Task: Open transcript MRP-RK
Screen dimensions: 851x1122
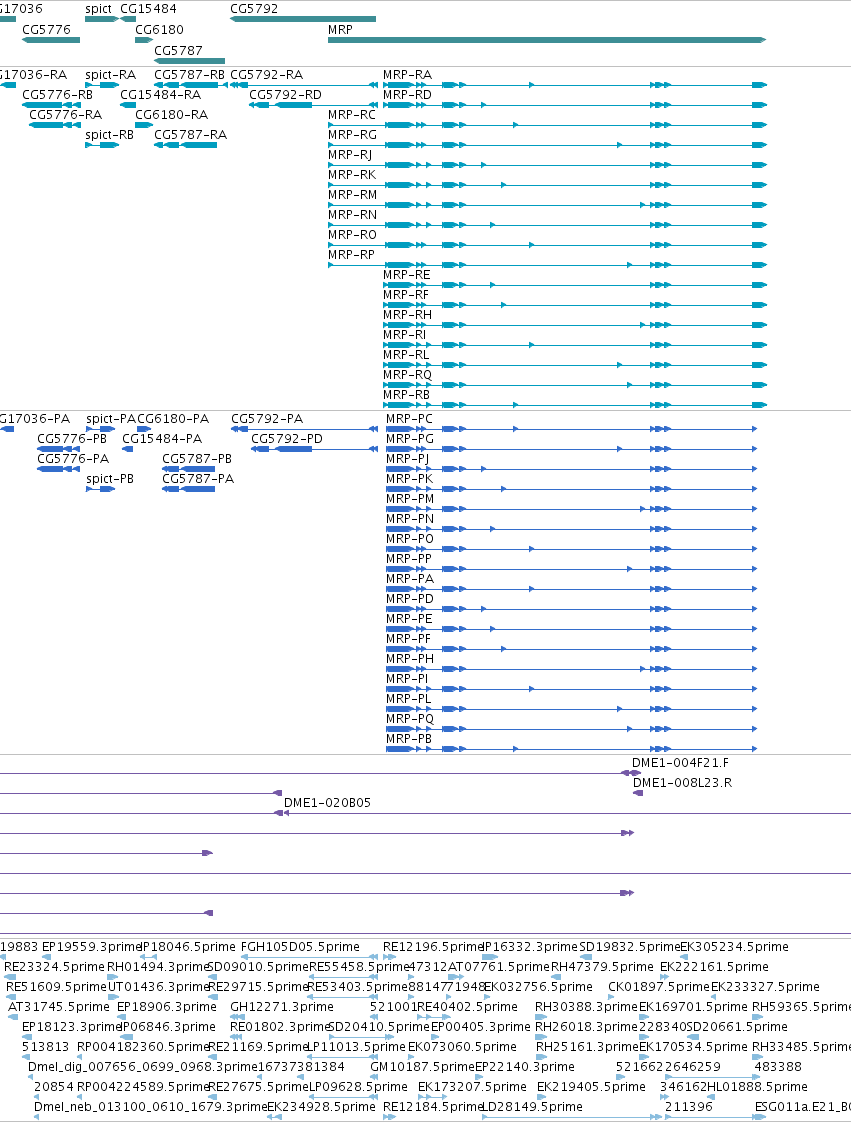Action: point(351,175)
